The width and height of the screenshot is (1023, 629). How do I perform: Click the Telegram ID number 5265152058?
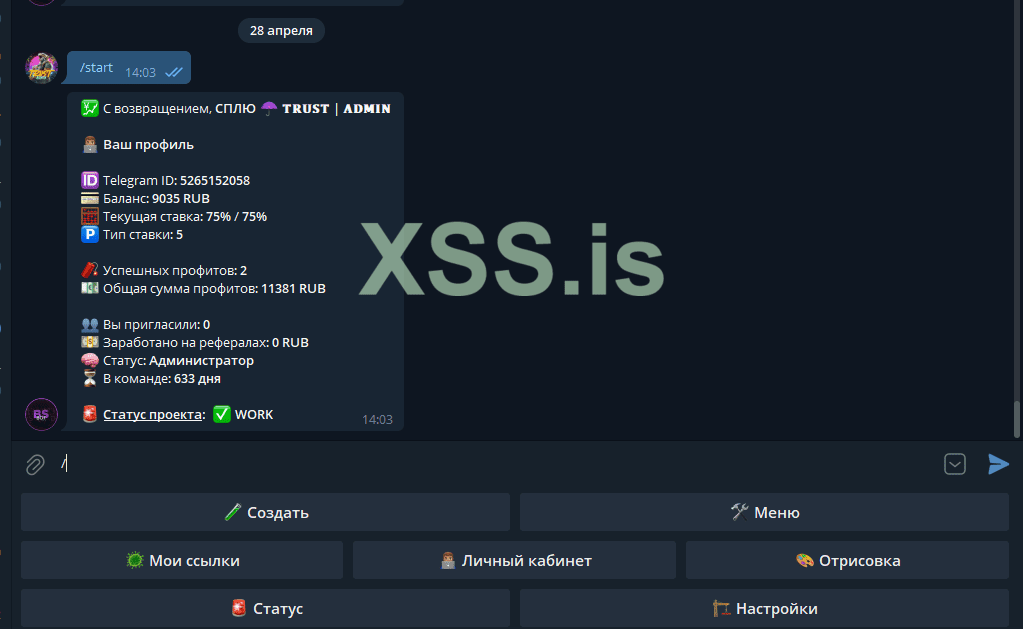point(215,180)
